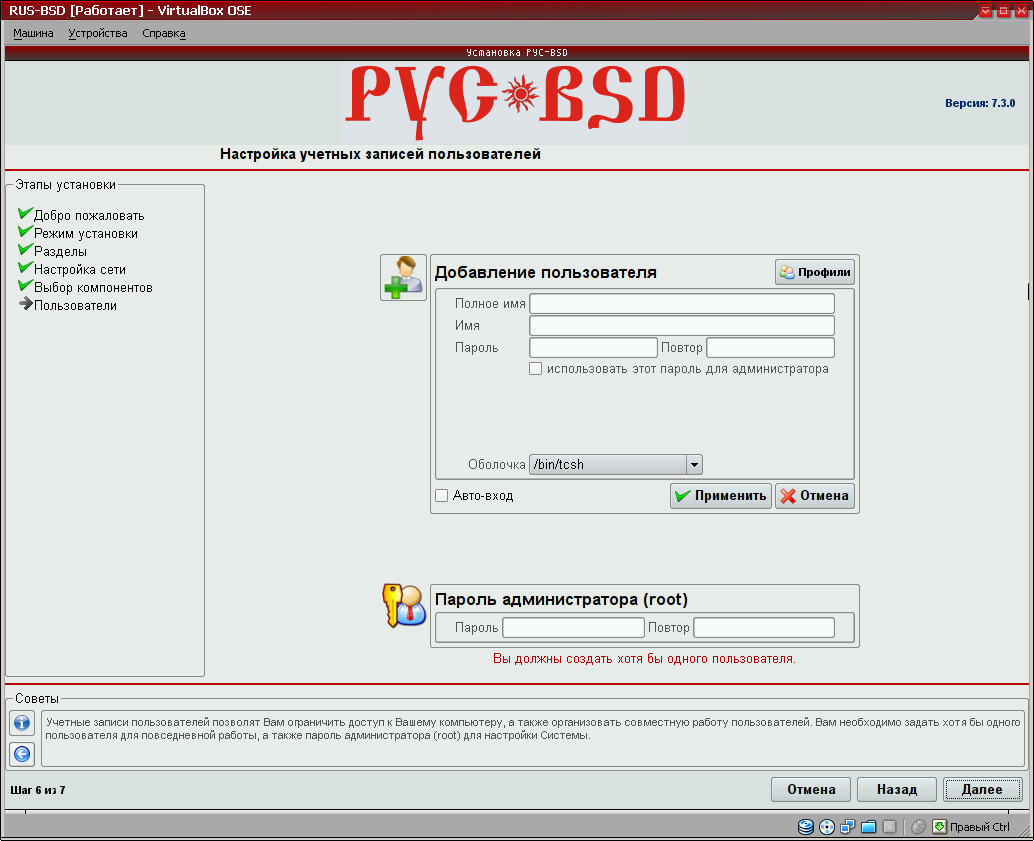1034x841 pixels.
Task: Click the red user-required warning text
Action: pyautogui.click(x=644, y=659)
